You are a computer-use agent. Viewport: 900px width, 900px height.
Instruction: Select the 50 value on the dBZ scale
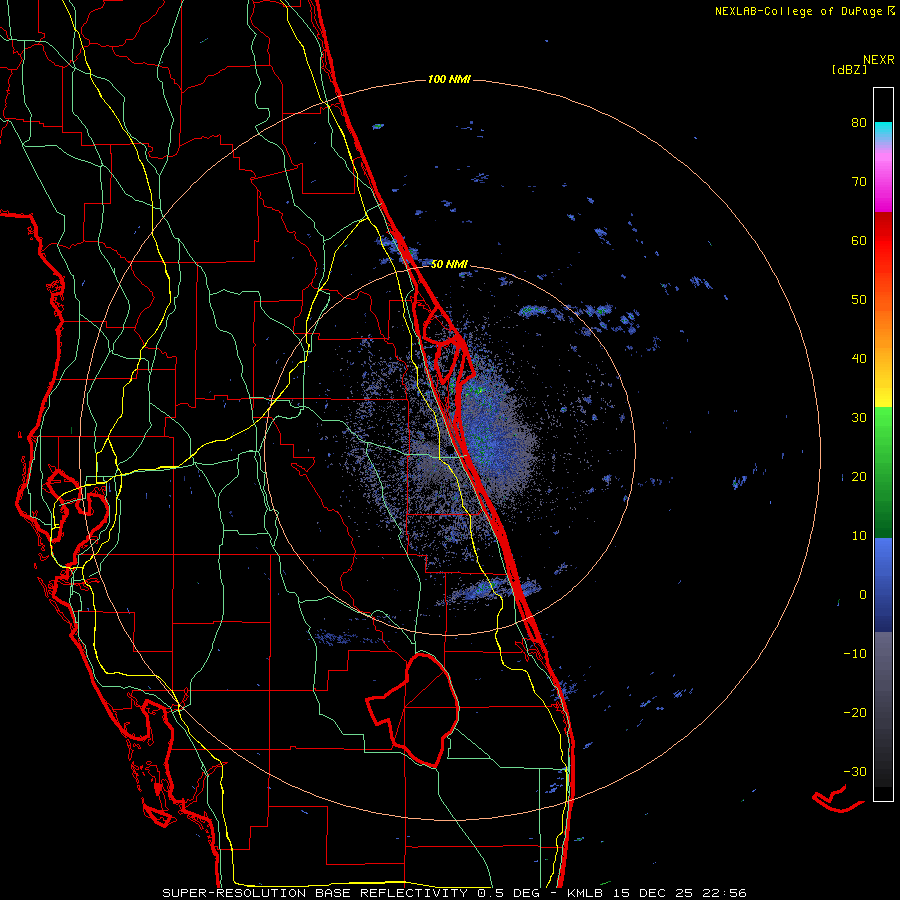click(859, 300)
